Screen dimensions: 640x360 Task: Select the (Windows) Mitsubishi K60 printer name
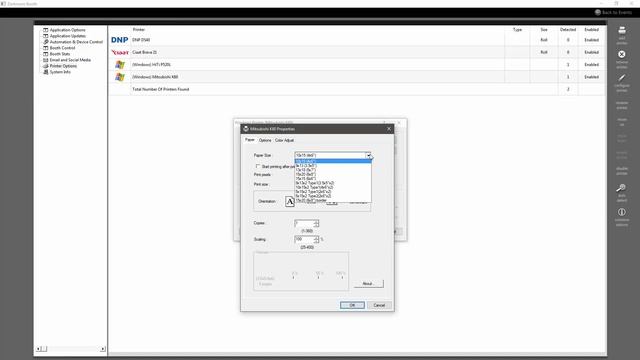[x=155, y=77]
